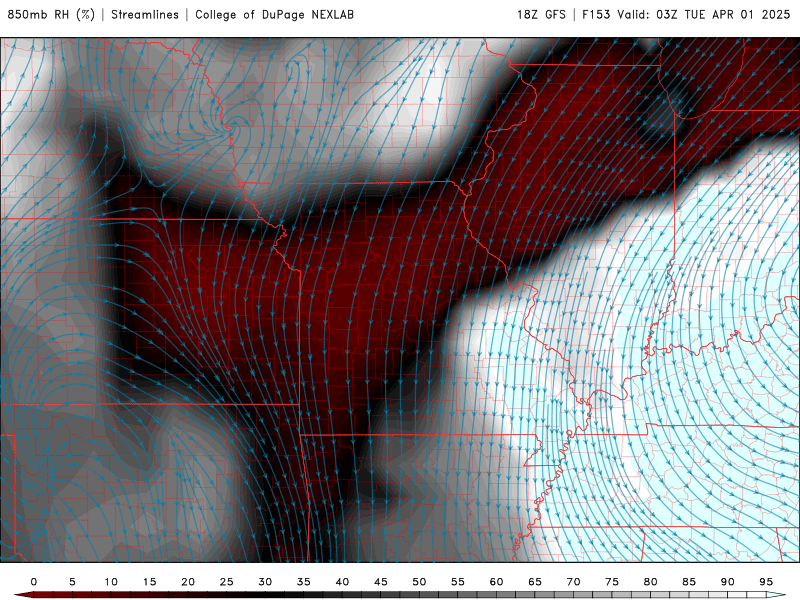Pick the "35" tick label on colorbar

point(304,582)
